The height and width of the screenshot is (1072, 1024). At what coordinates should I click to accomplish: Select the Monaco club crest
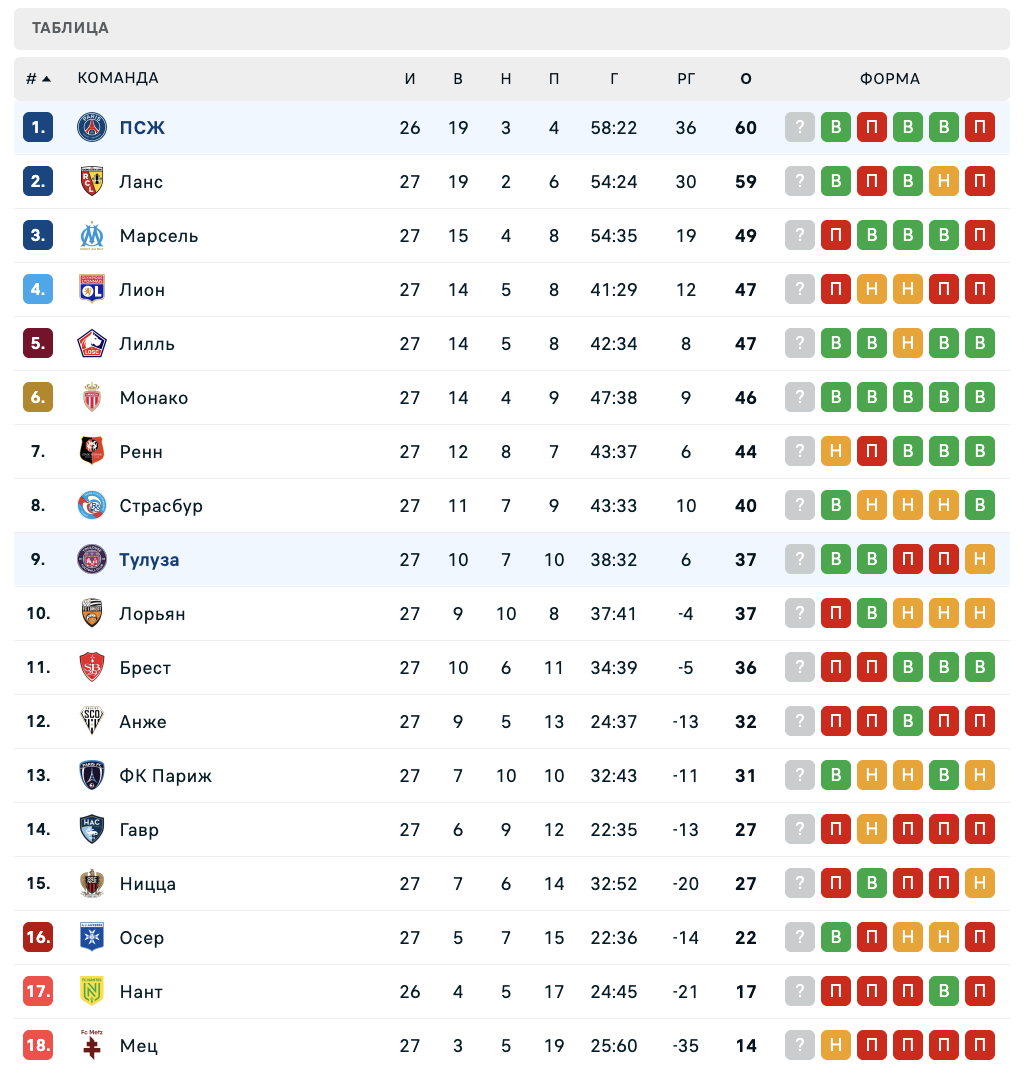click(x=92, y=398)
